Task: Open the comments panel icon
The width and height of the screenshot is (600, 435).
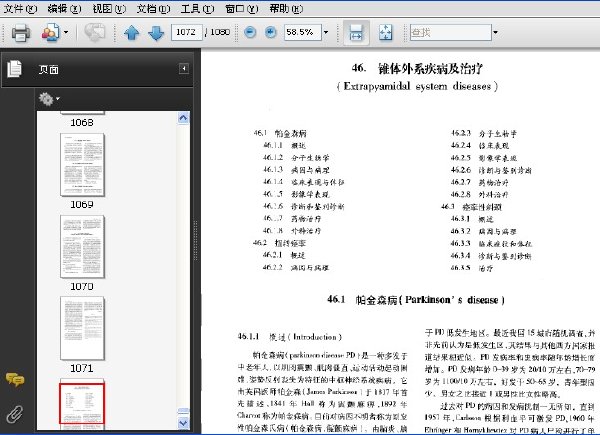Action: (15, 380)
